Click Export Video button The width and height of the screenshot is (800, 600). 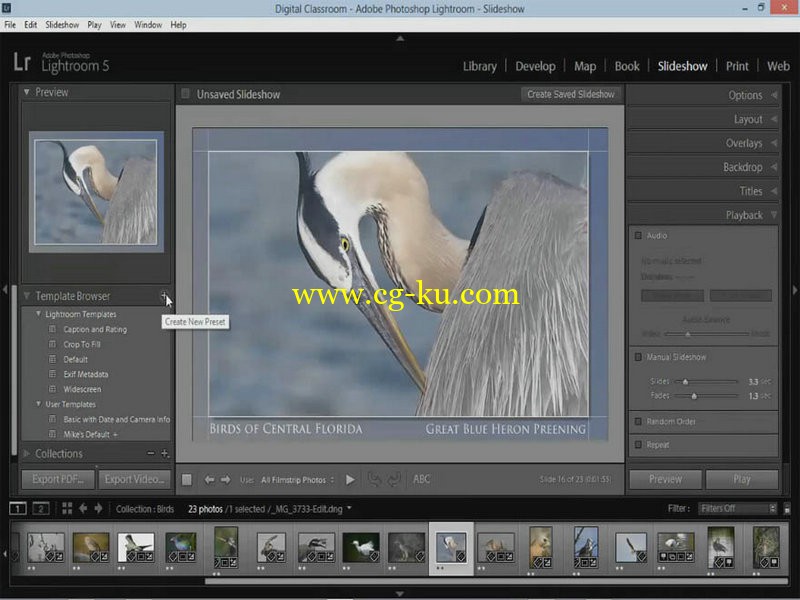[x=134, y=480]
